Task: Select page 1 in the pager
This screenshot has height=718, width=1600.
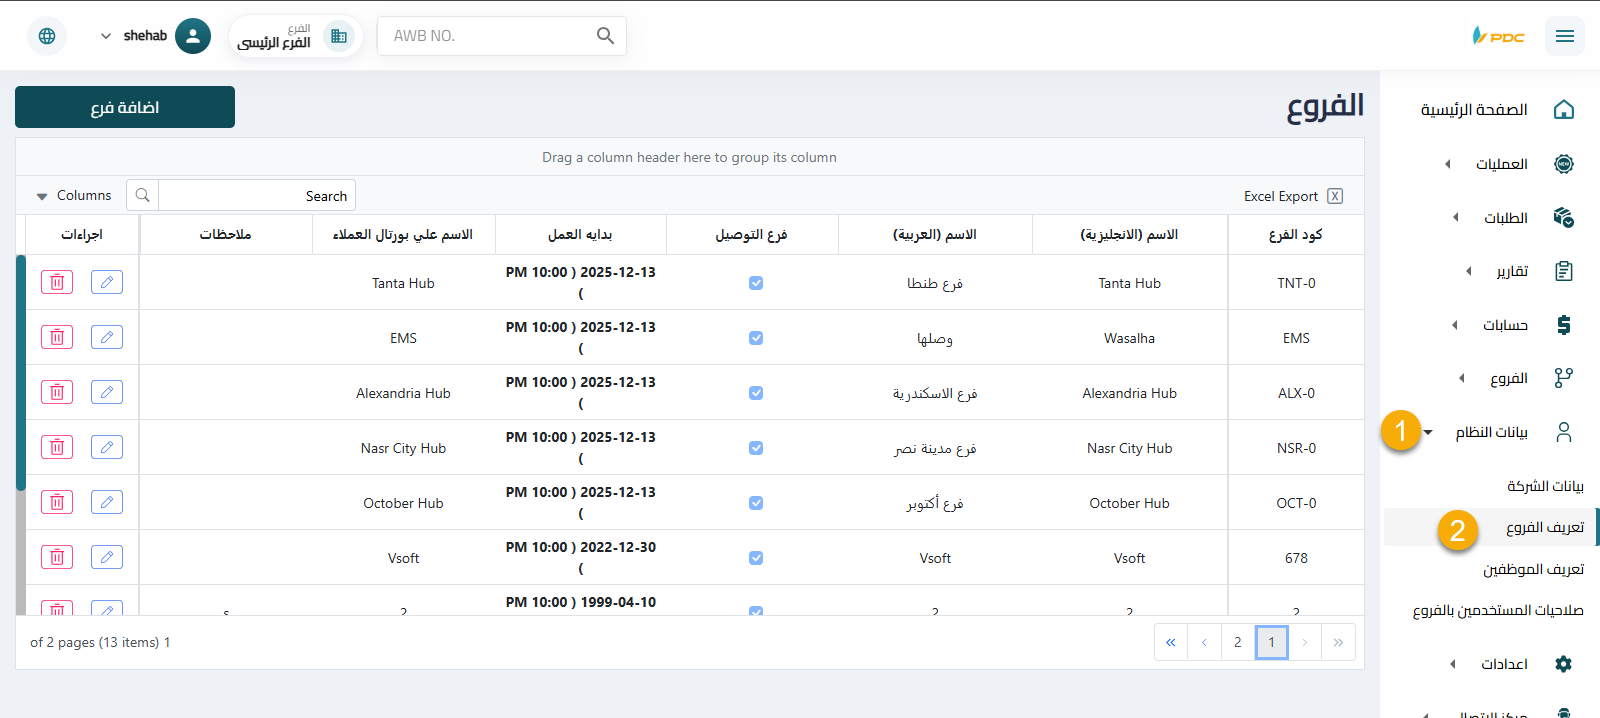Action: click(1272, 642)
